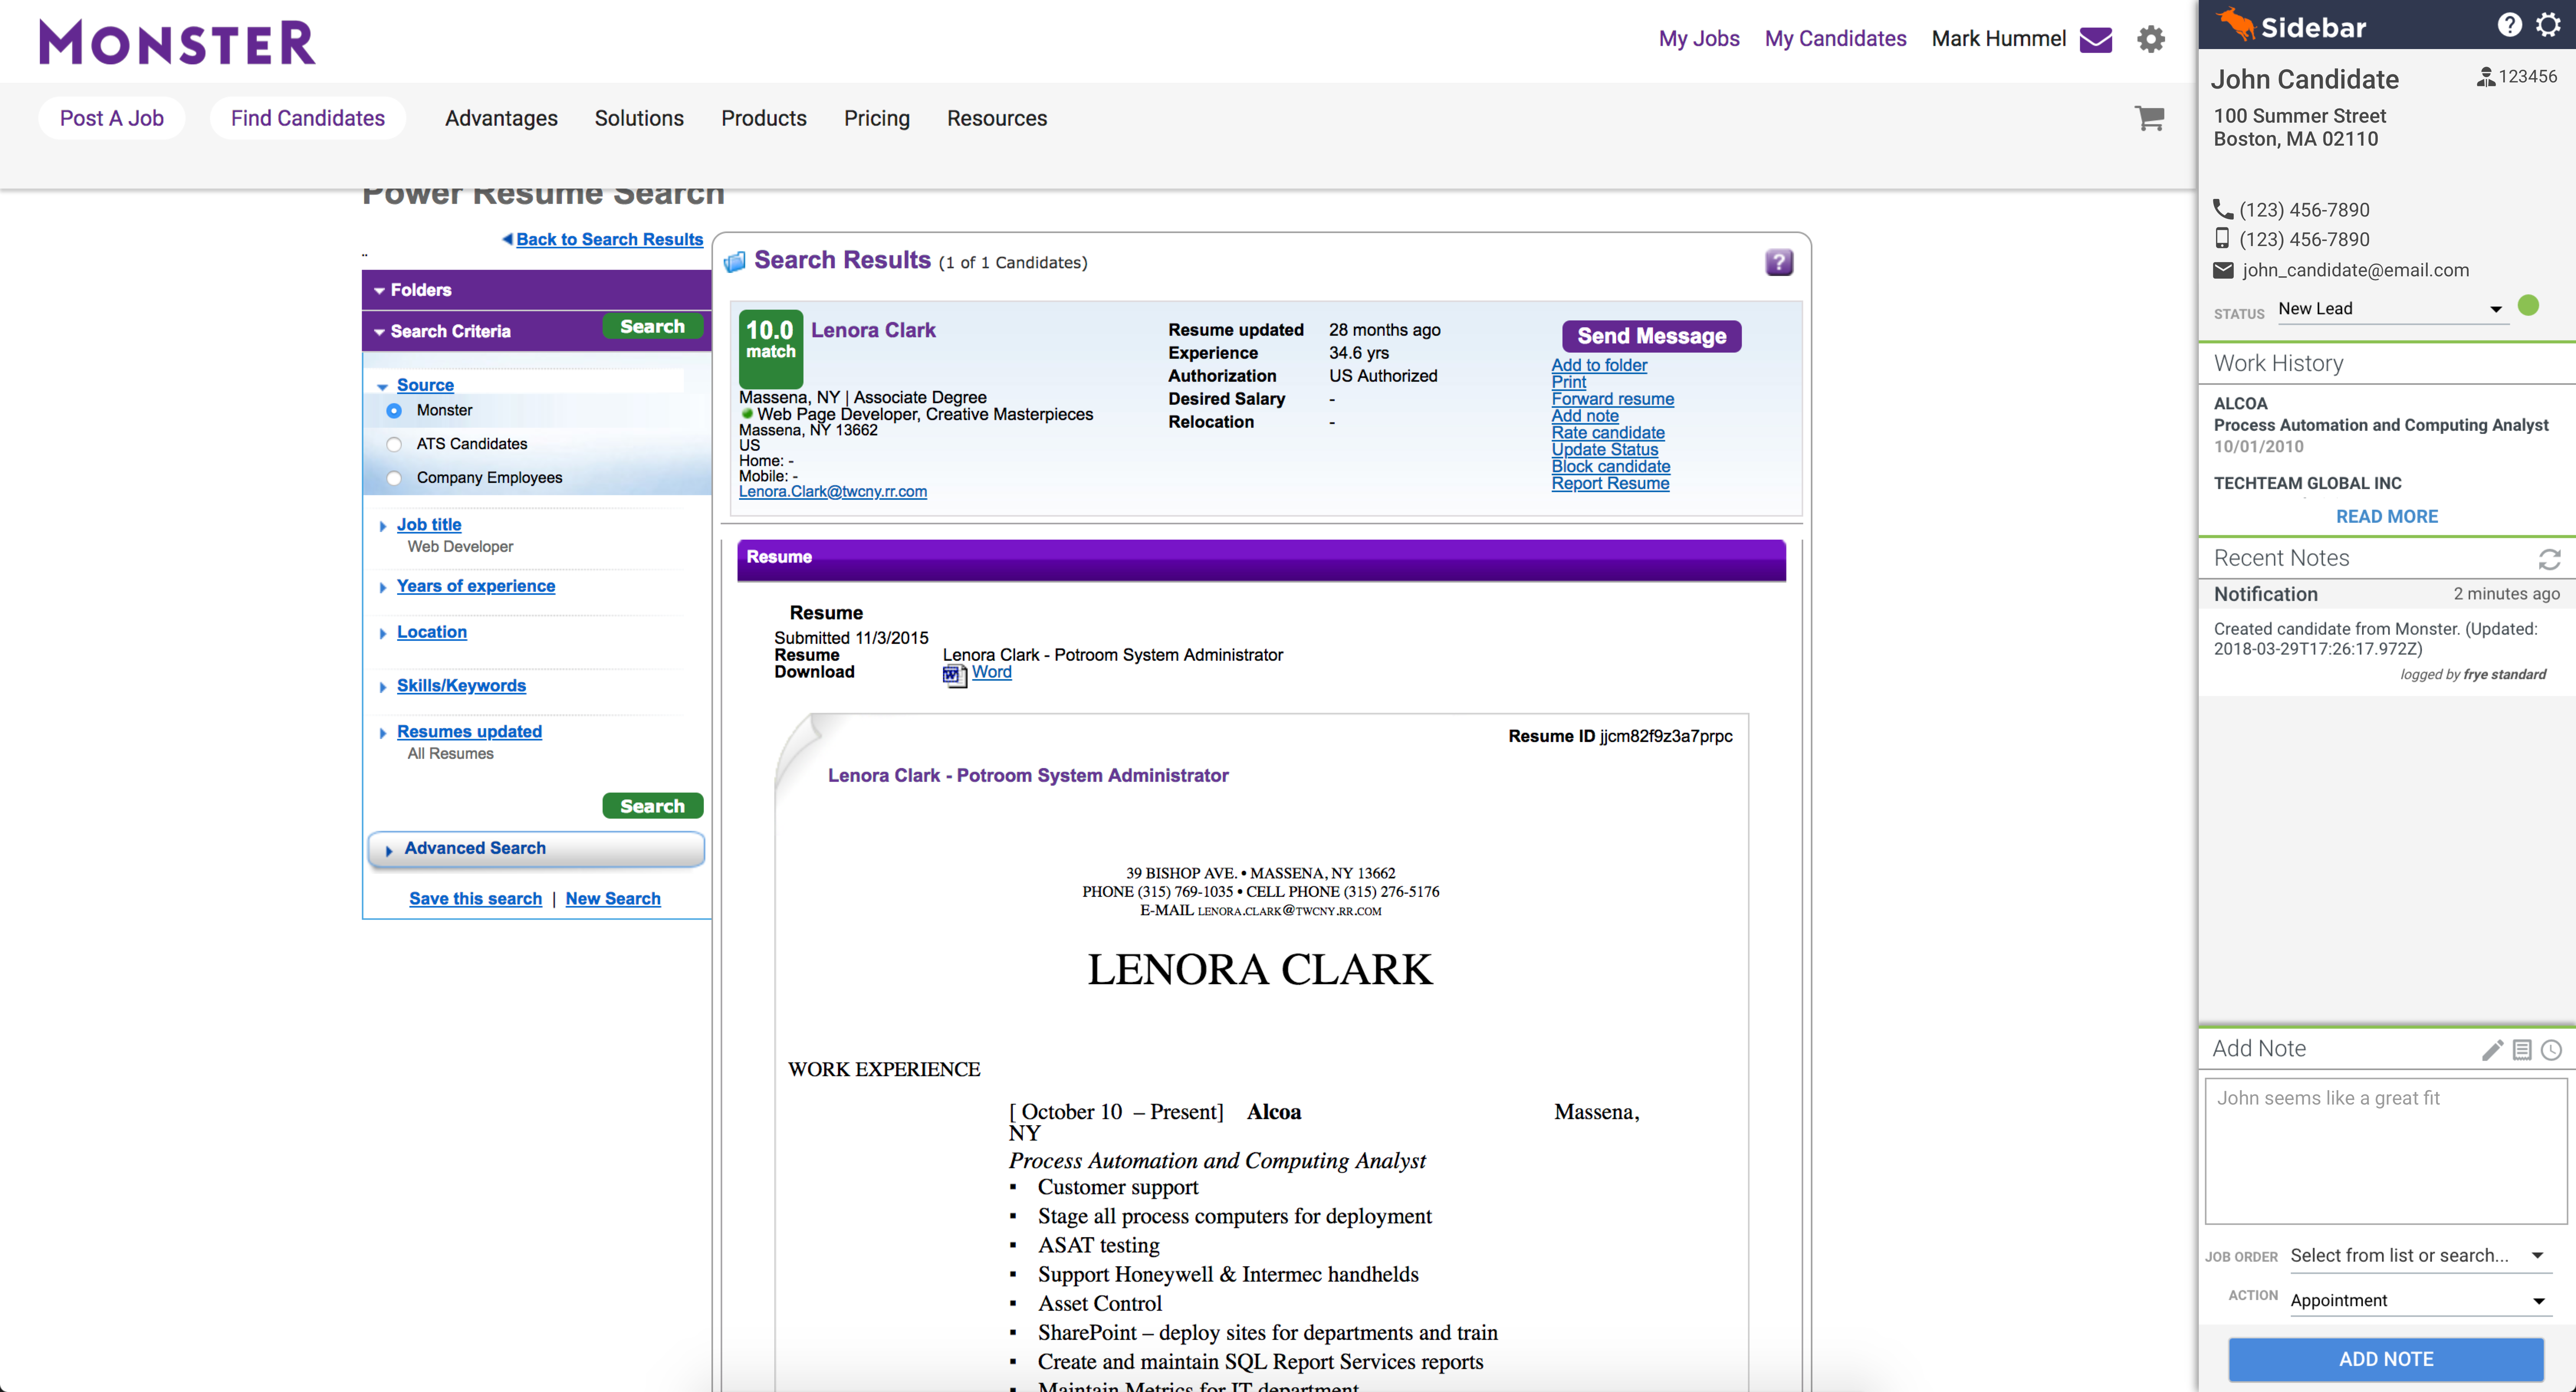This screenshot has width=2576, height=1392.
Task: Collapse the Folders section
Action: pos(379,290)
